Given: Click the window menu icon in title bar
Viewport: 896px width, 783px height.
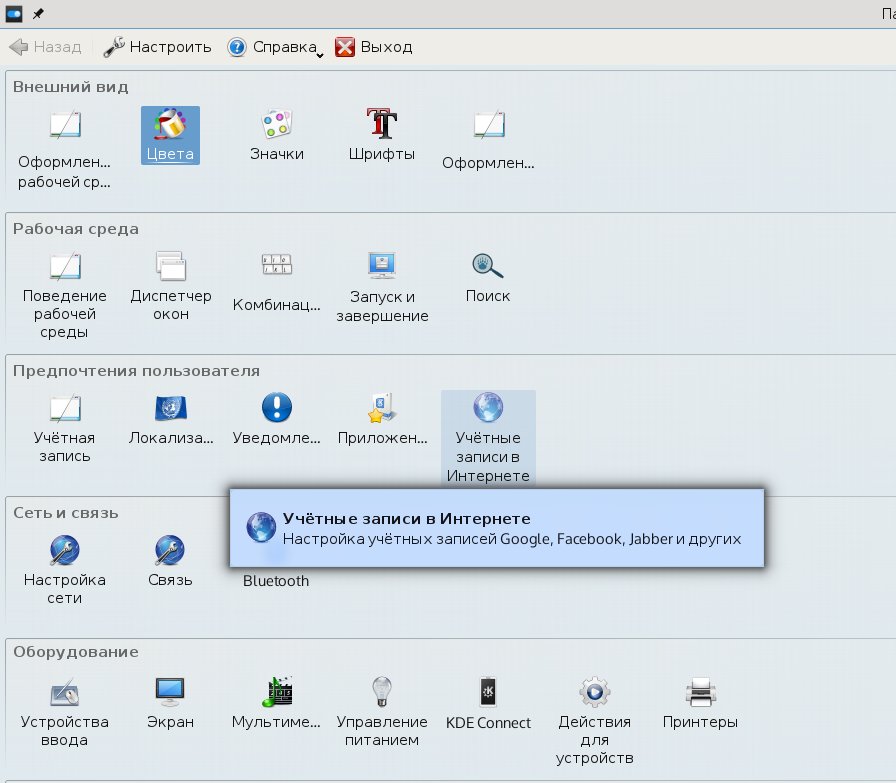Looking at the screenshot, I should 14,14.
